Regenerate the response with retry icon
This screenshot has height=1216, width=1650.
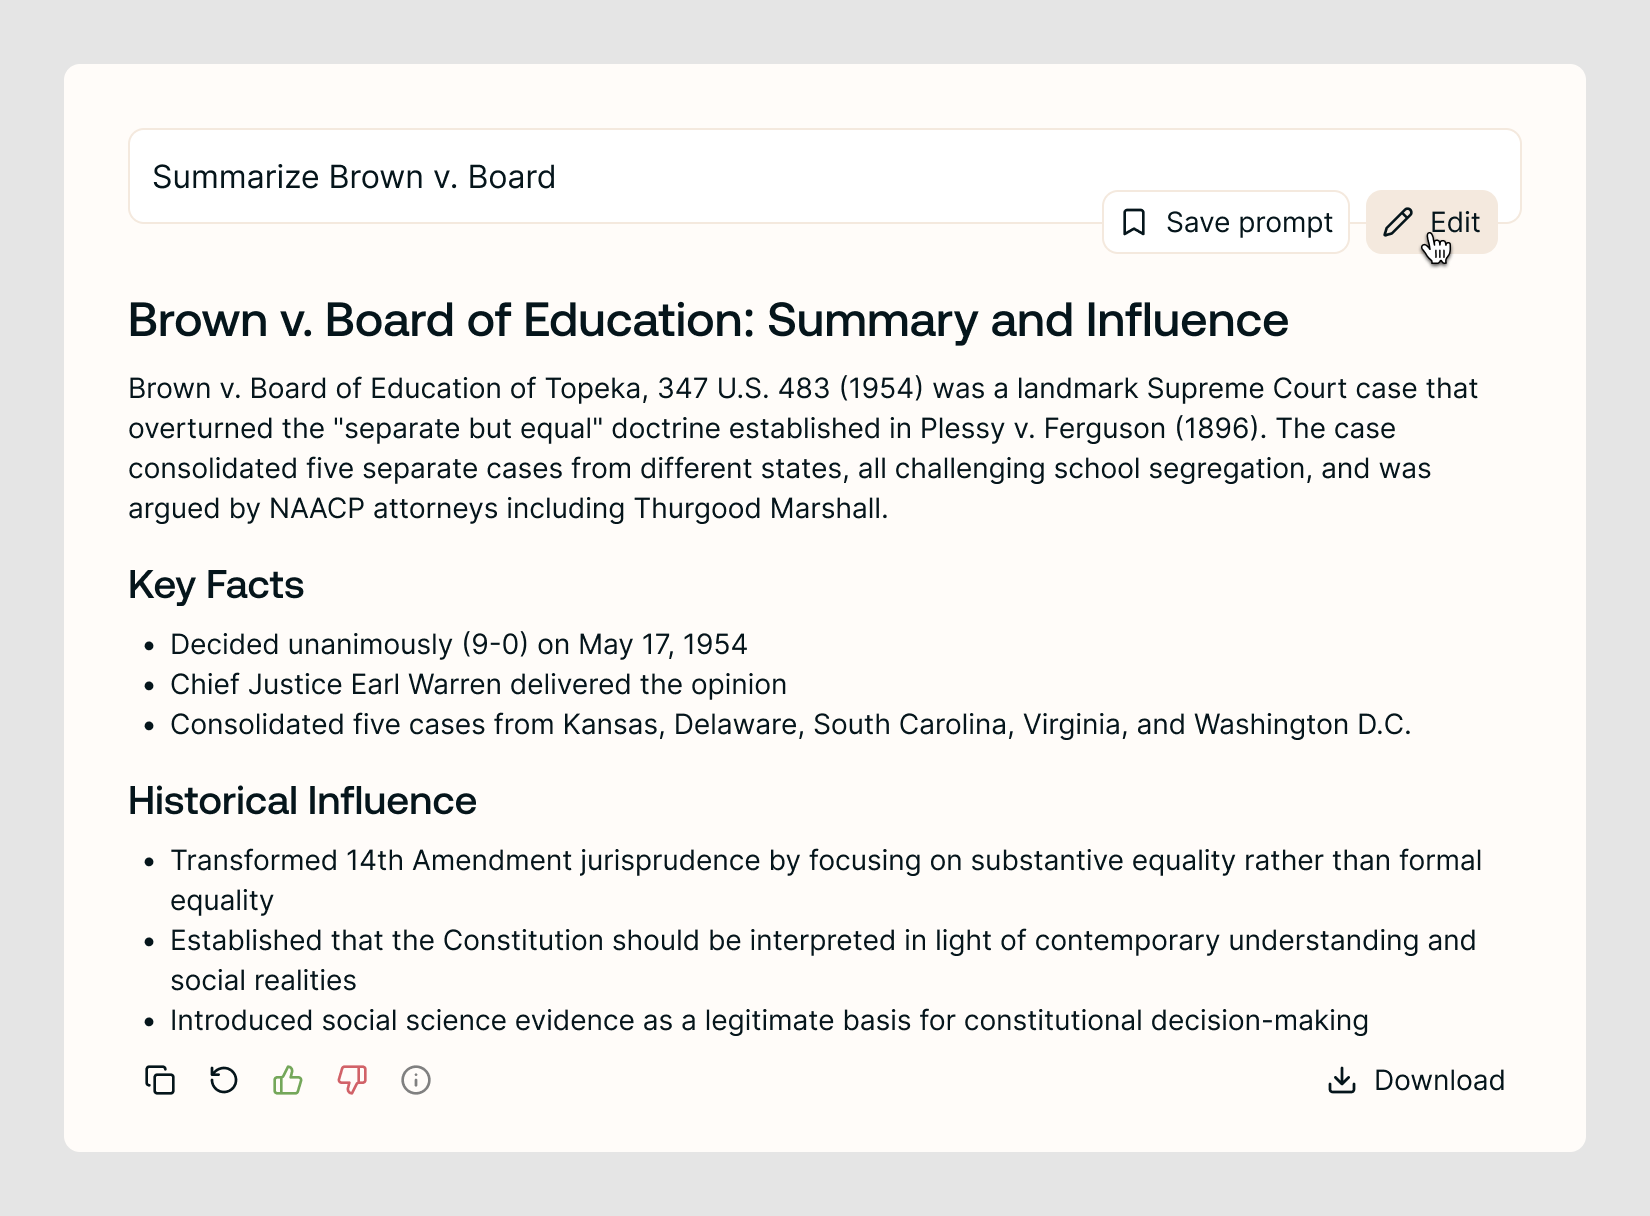(224, 1080)
